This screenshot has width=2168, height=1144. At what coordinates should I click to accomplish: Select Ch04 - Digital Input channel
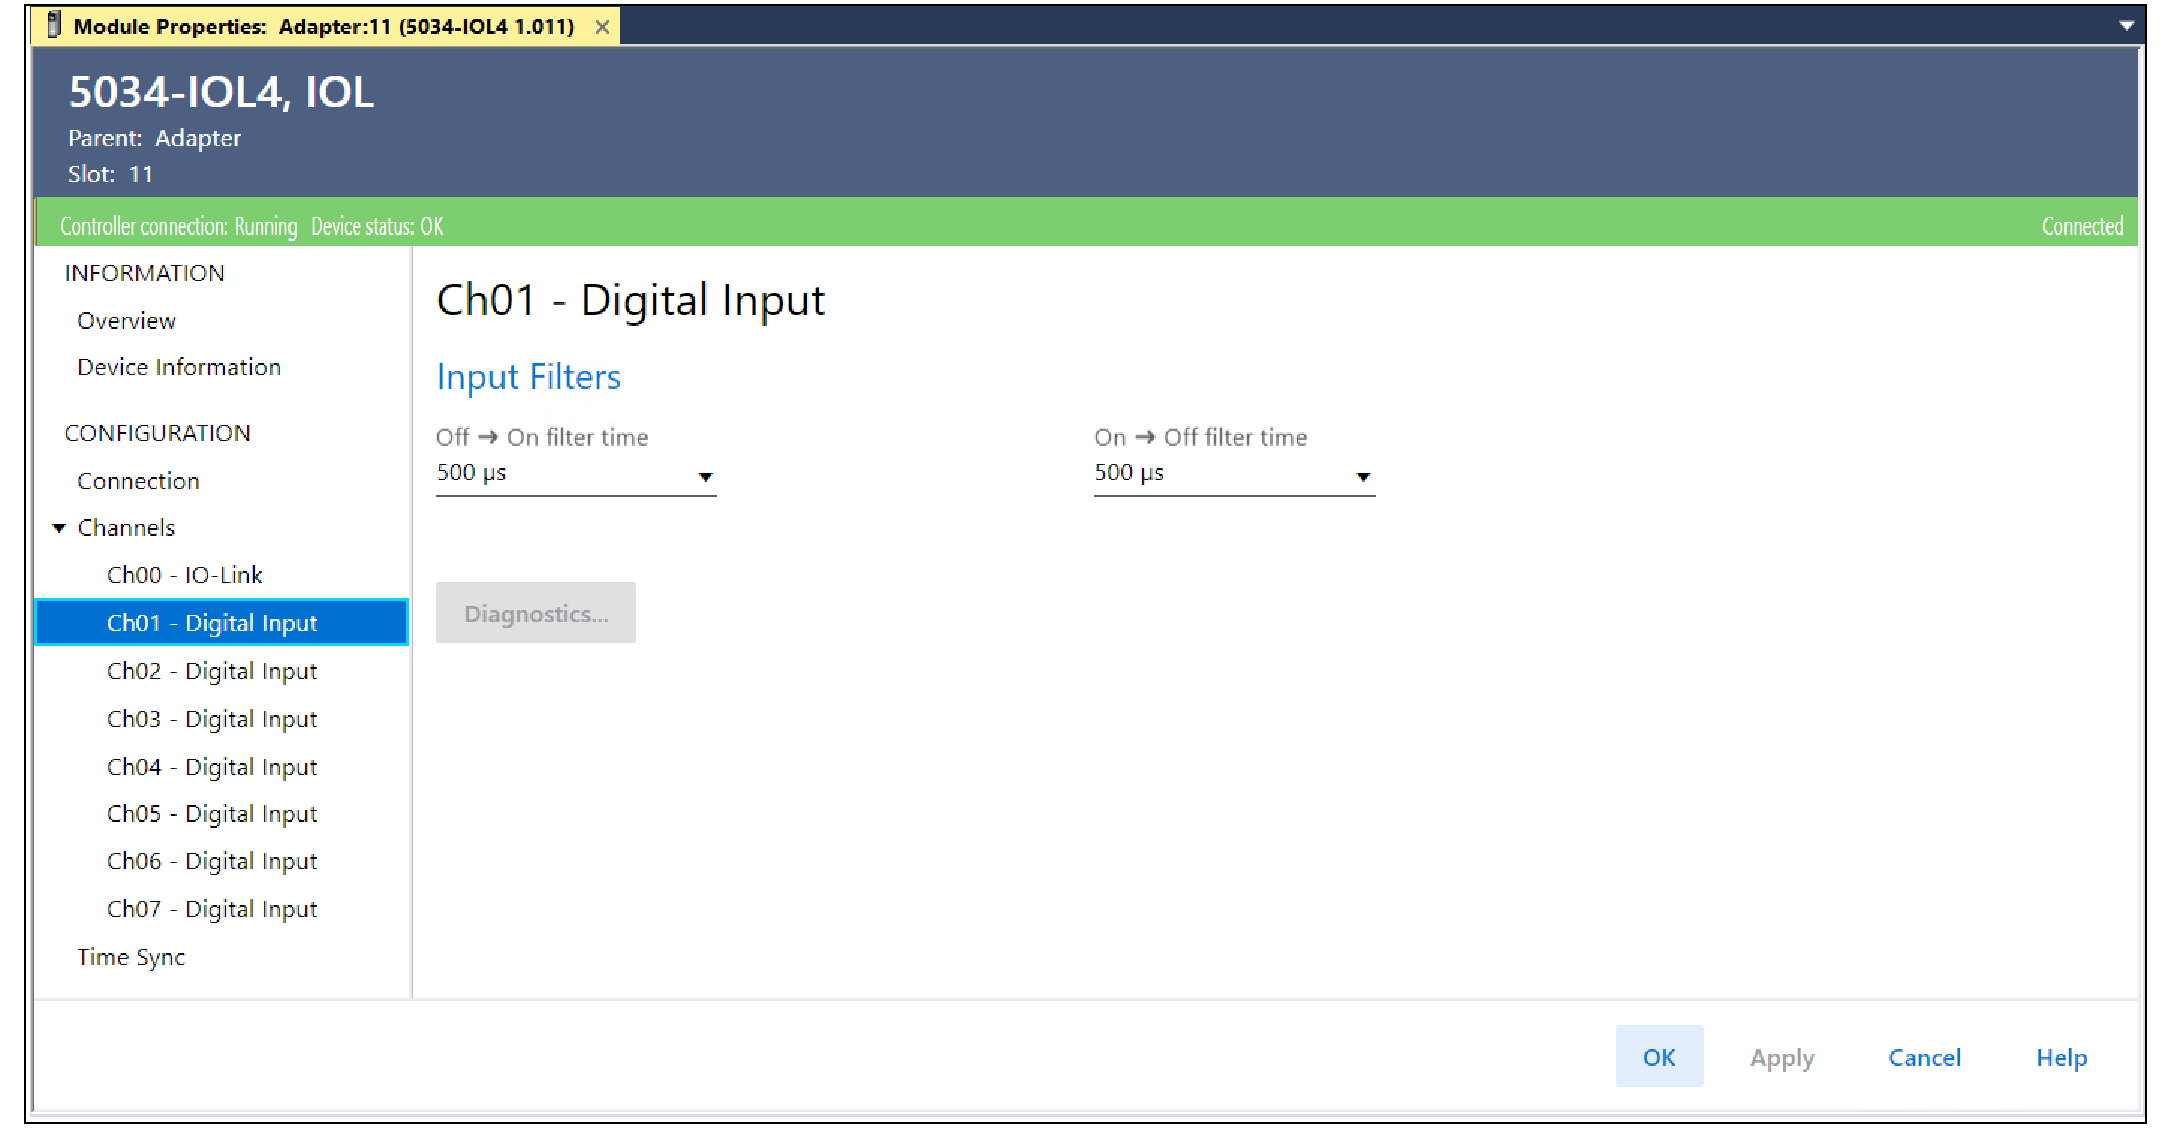[x=212, y=767]
